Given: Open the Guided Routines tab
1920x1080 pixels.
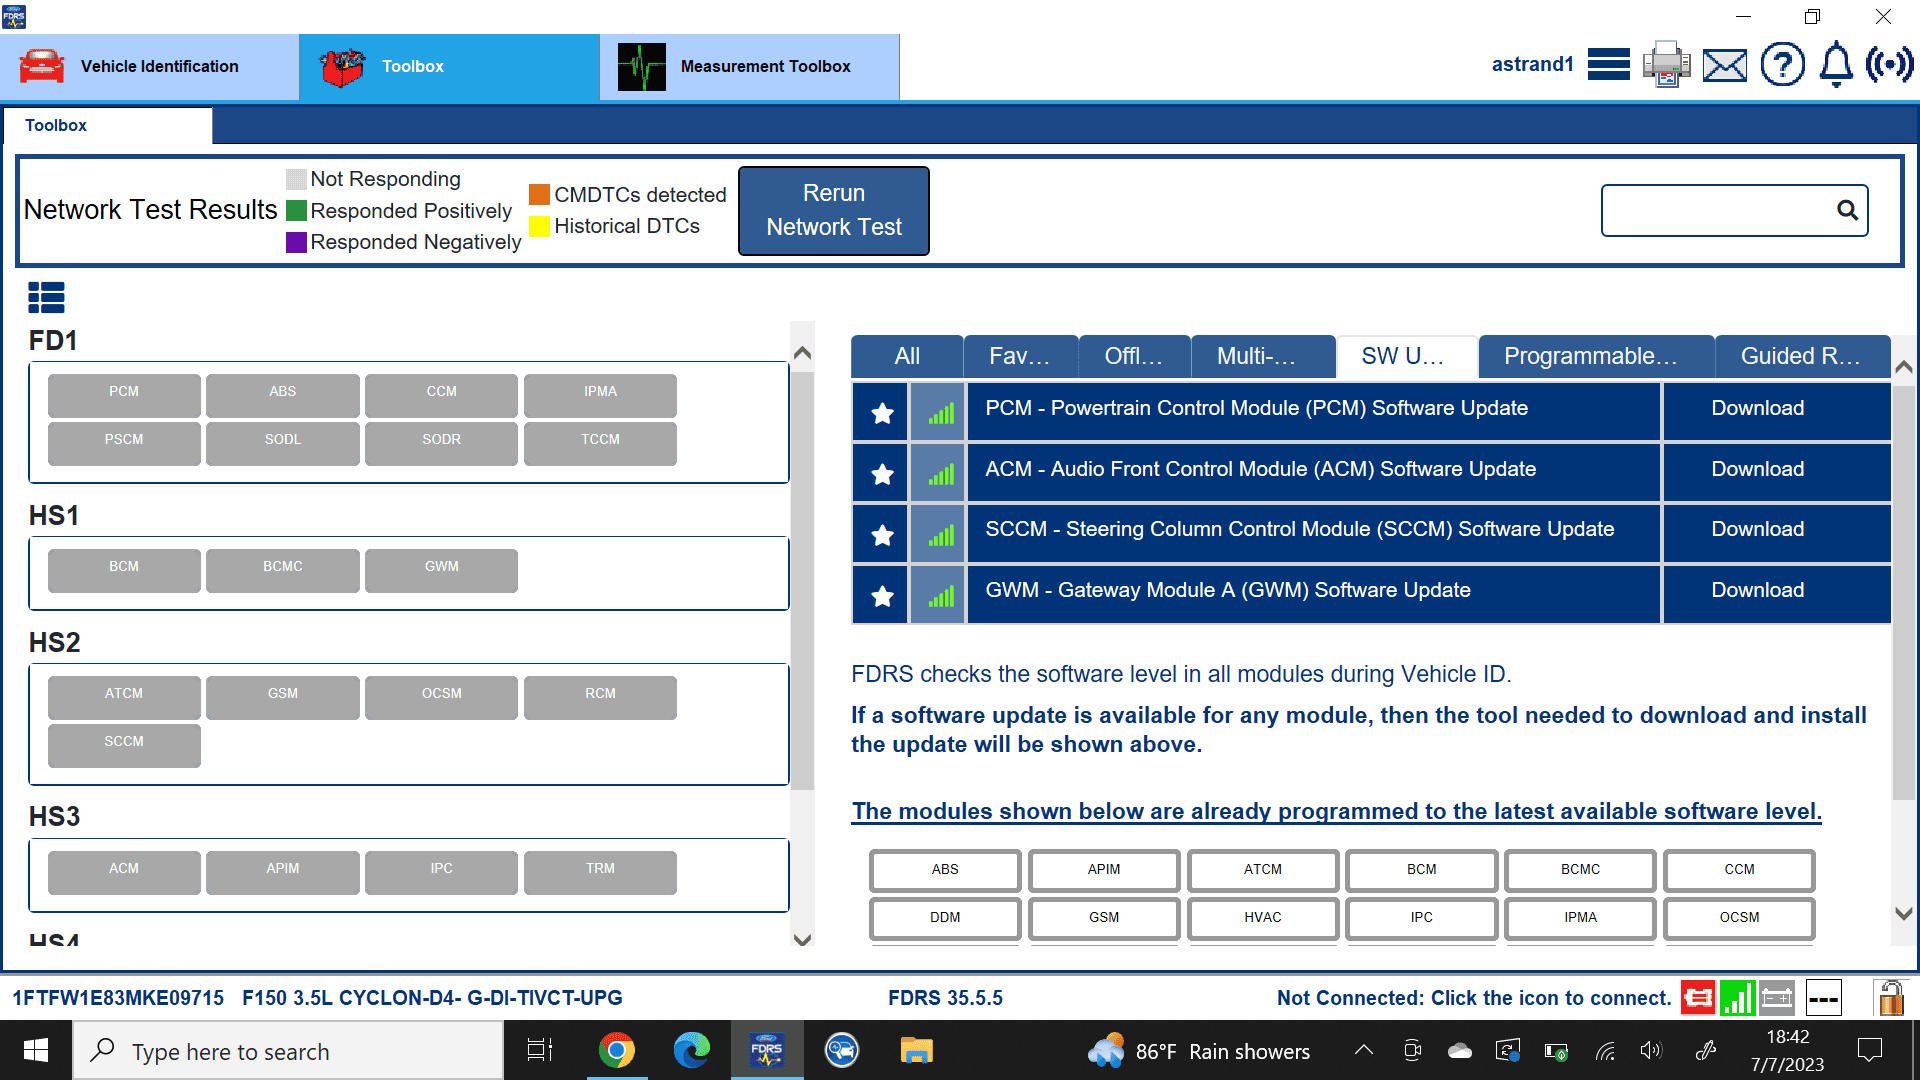Looking at the screenshot, I should (1802, 356).
